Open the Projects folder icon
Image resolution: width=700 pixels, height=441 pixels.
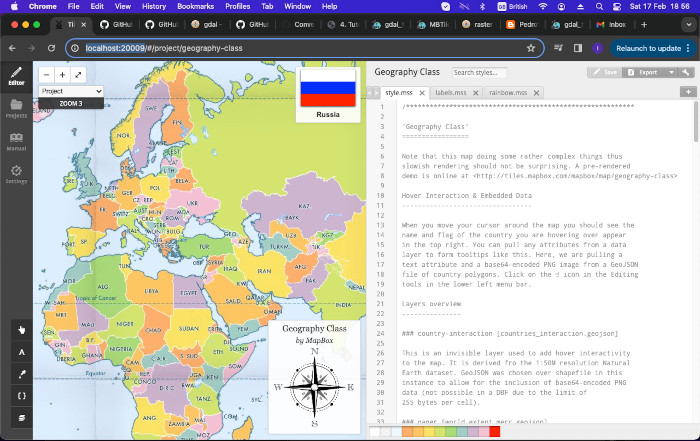click(x=16, y=108)
